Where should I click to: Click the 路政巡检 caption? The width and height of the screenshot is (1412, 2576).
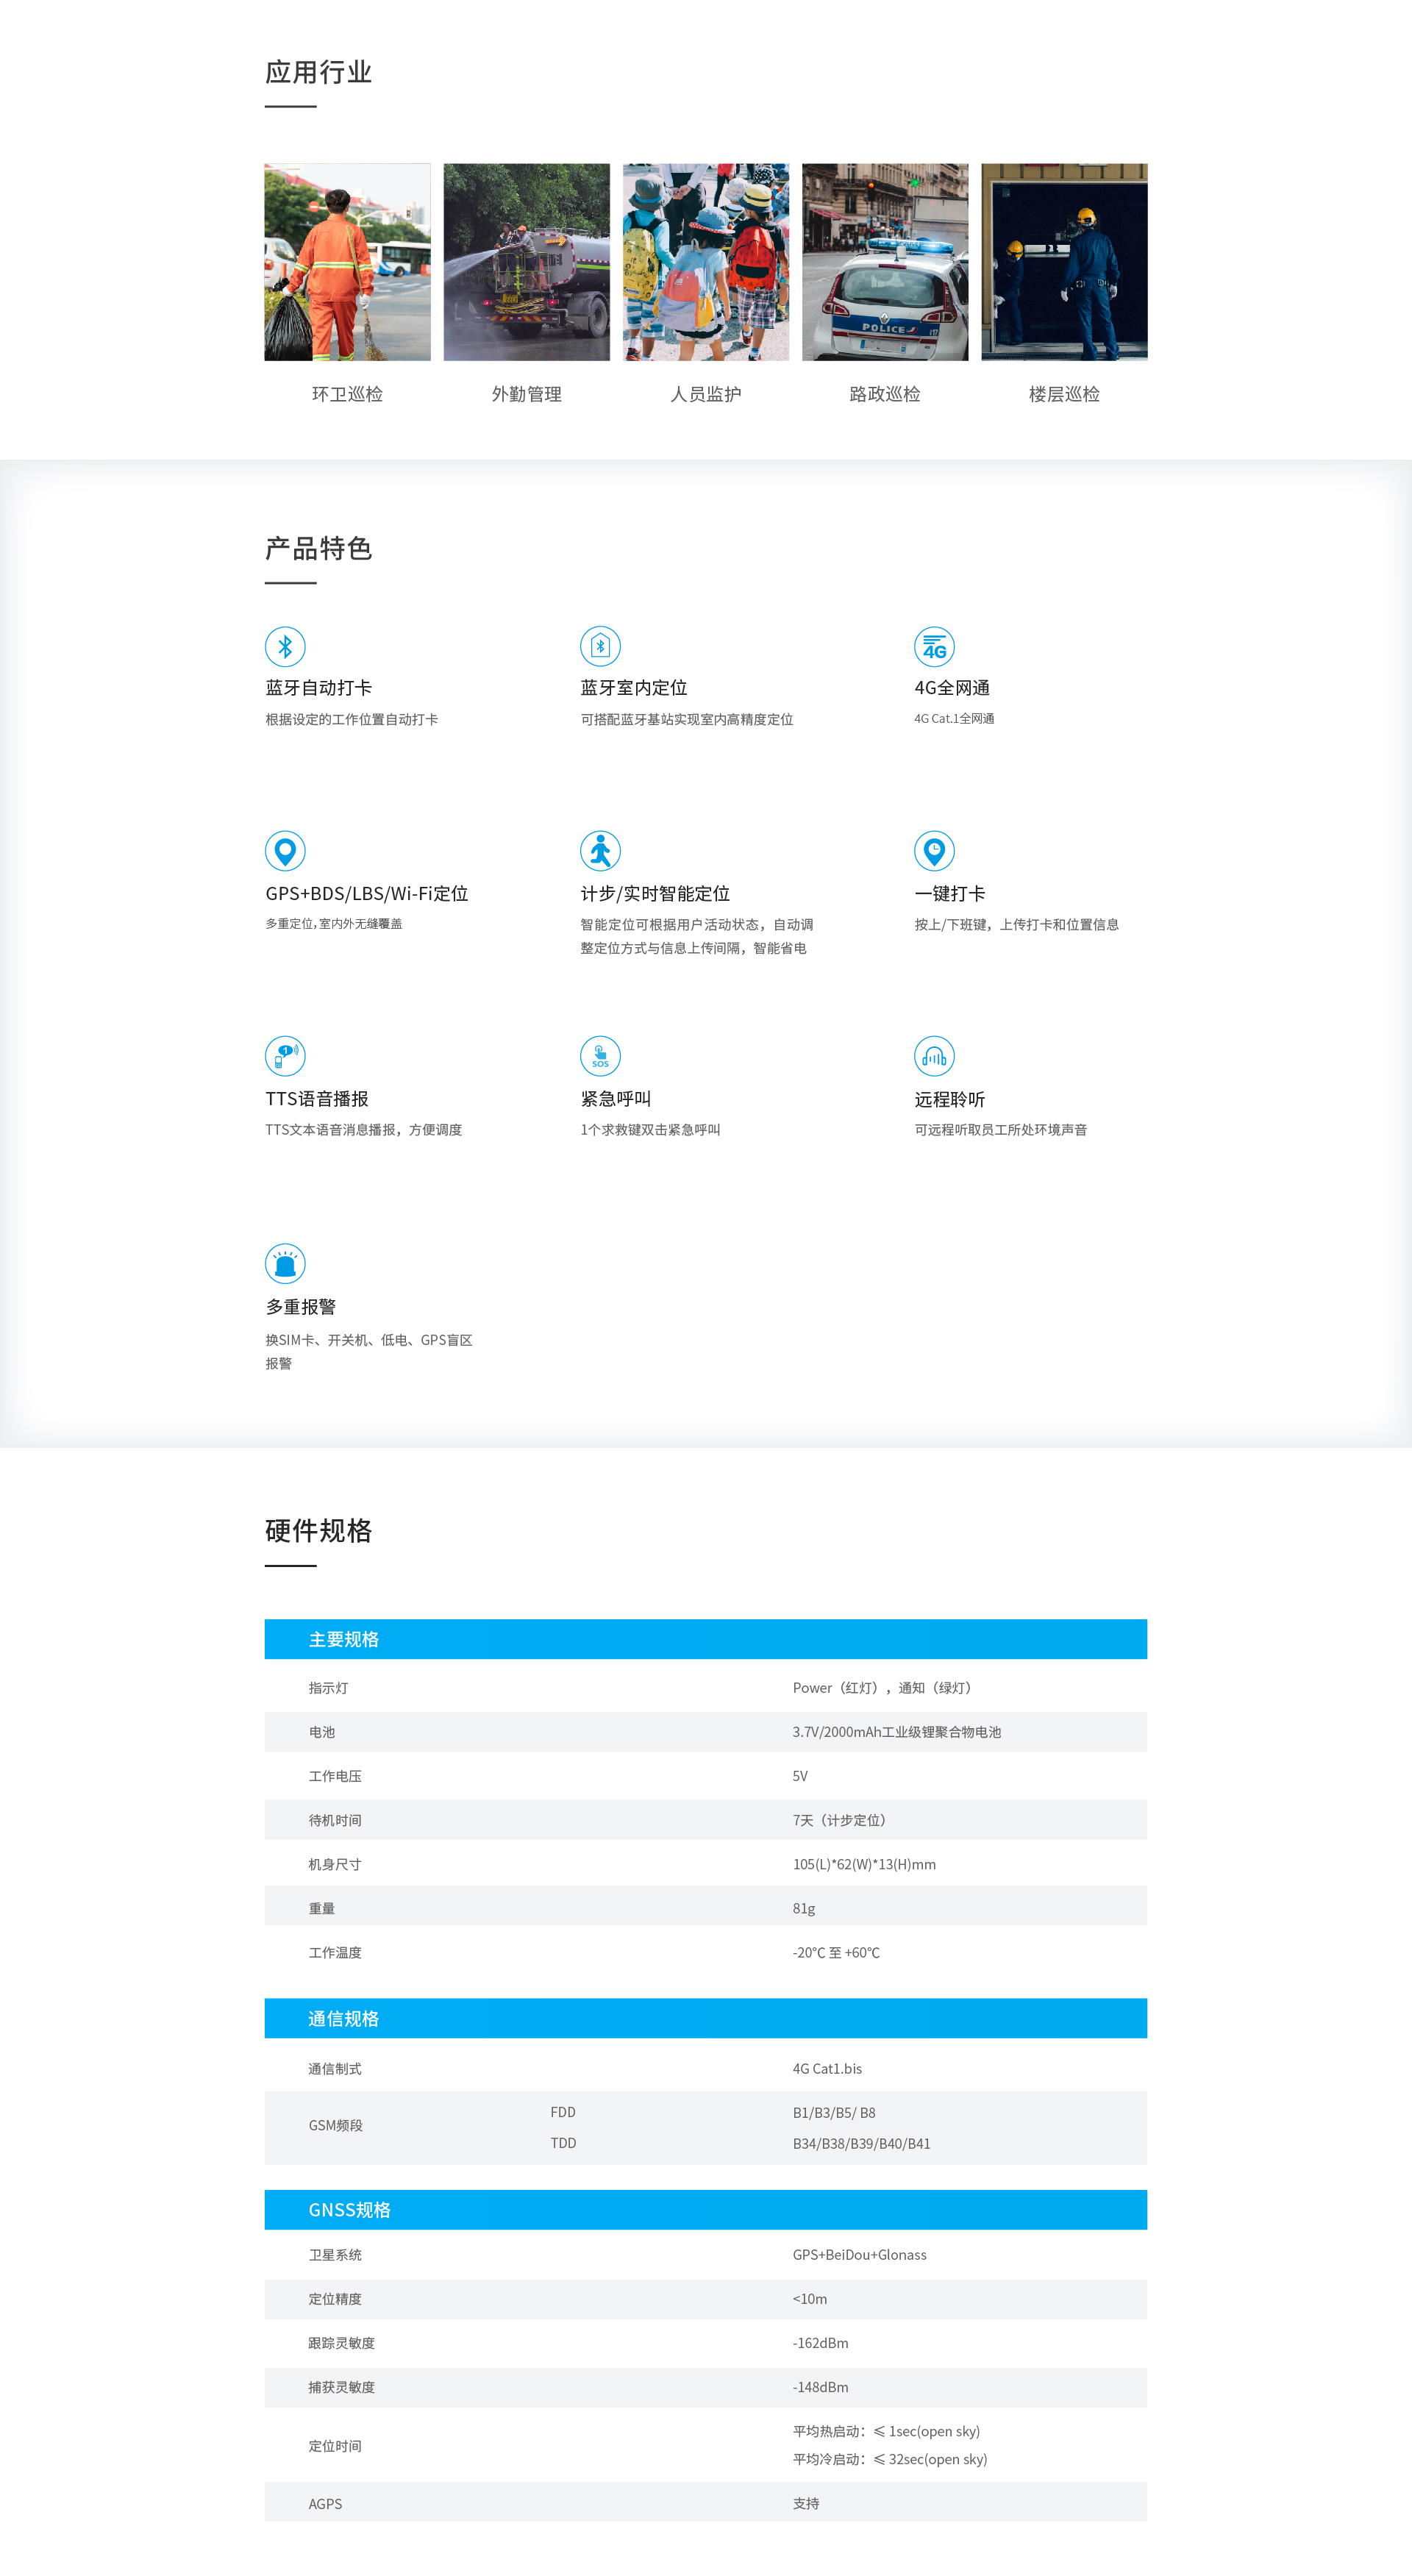(885, 394)
